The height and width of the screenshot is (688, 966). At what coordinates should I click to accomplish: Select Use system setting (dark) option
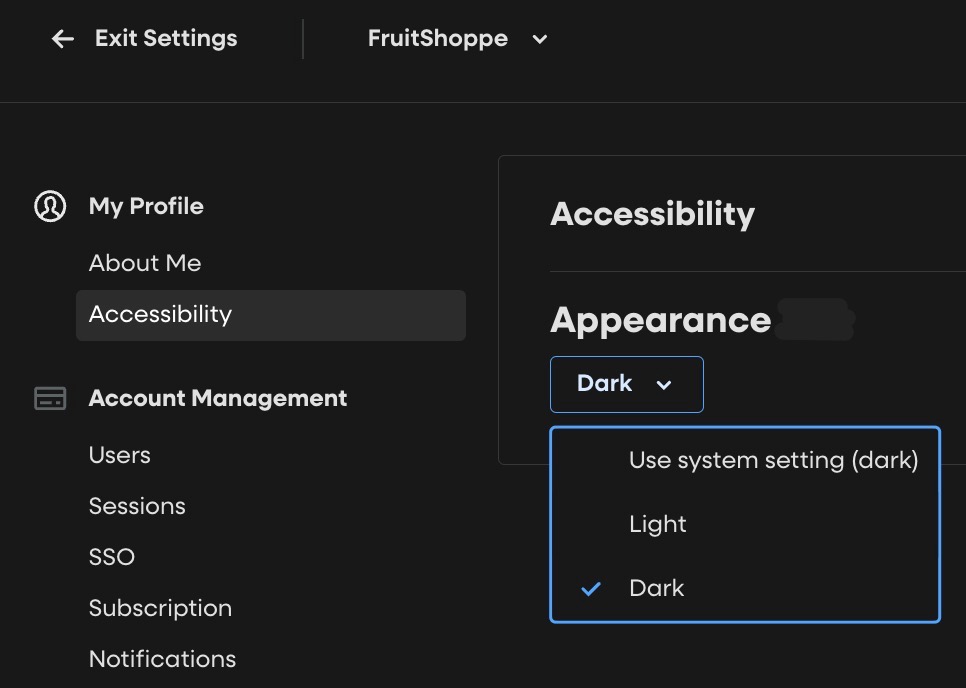pos(773,460)
